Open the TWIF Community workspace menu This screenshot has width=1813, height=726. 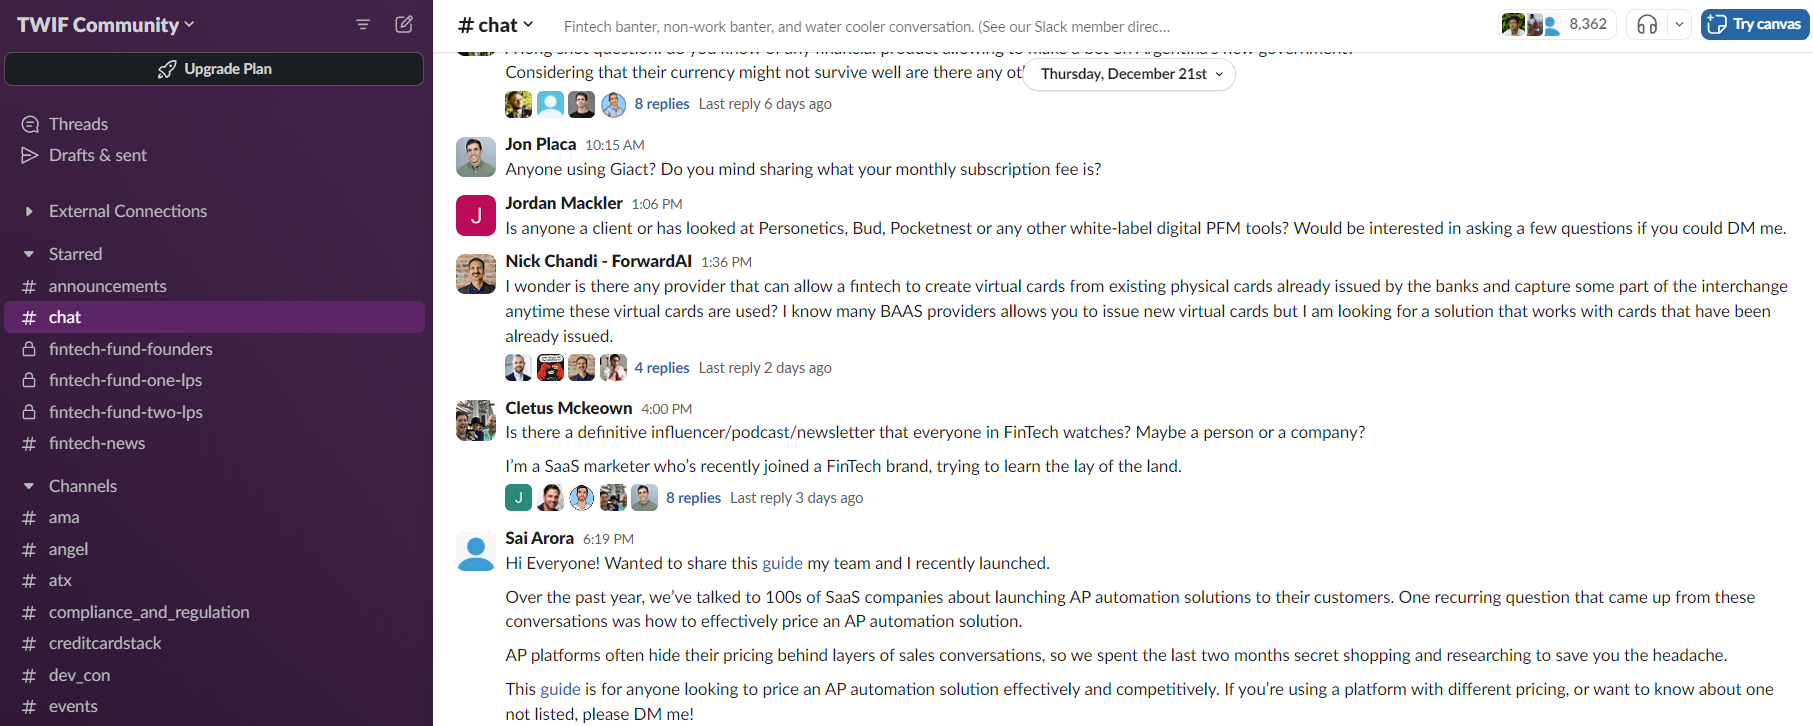(x=105, y=25)
